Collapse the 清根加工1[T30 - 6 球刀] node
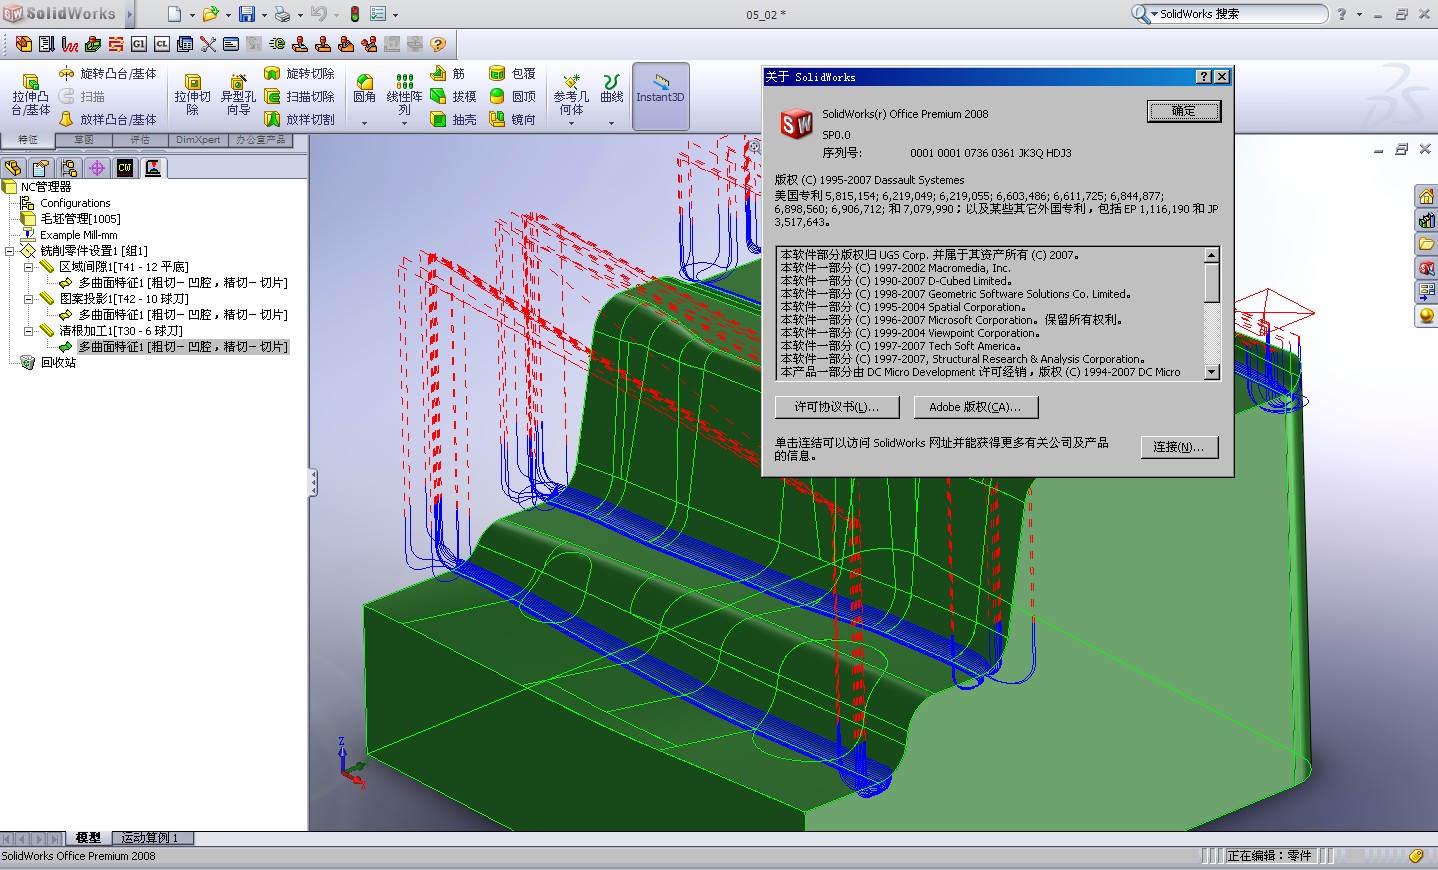The width and height of the screenshot is (1438, 870). (x=29, y=331)
